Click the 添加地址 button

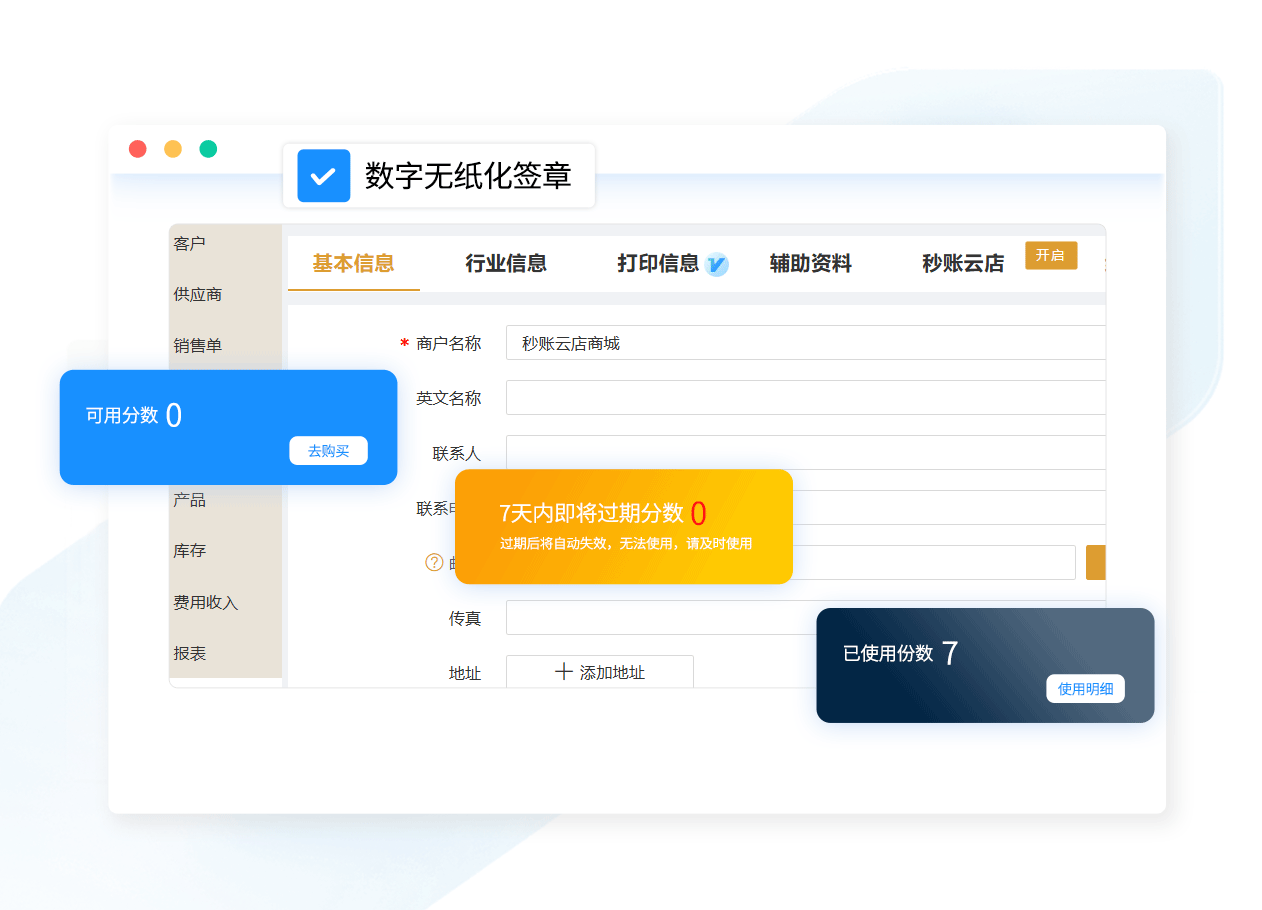[600, 672]
